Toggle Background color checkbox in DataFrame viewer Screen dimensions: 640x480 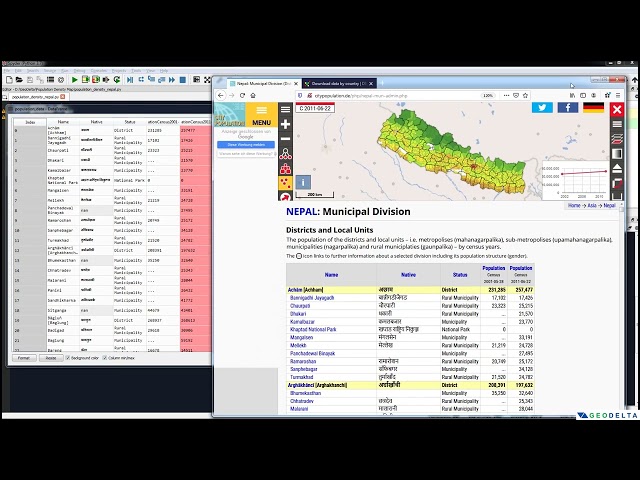68,358
